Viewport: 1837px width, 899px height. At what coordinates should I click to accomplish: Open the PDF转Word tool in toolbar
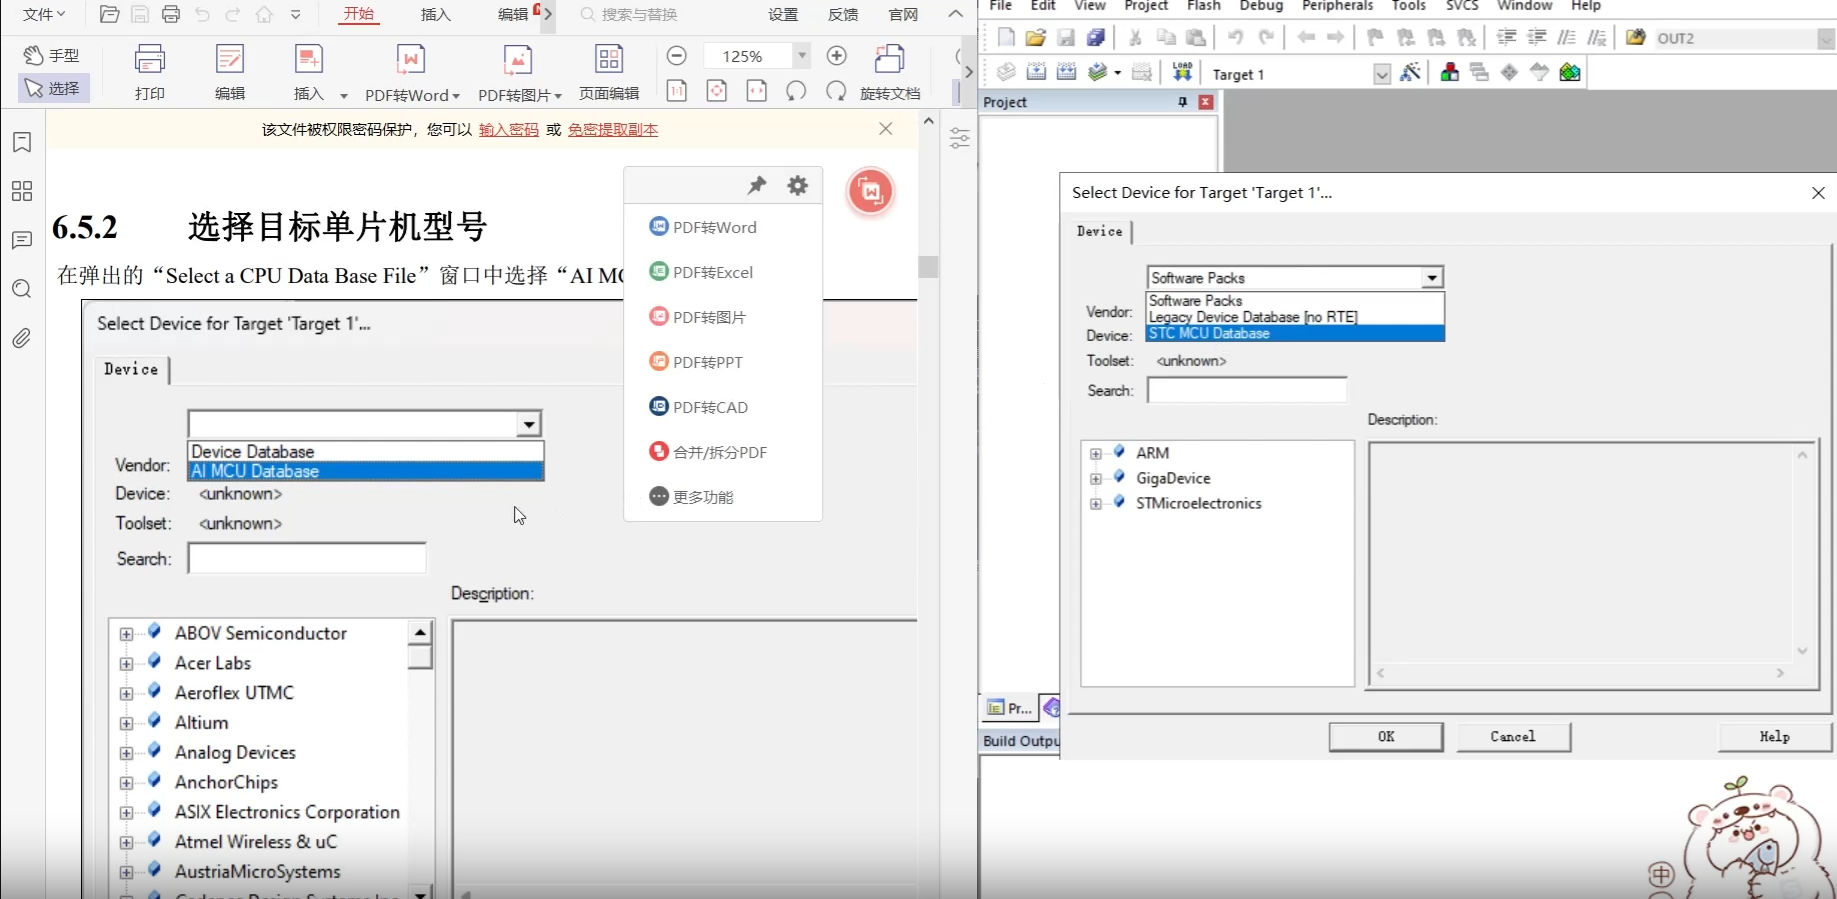click(411, 73)
